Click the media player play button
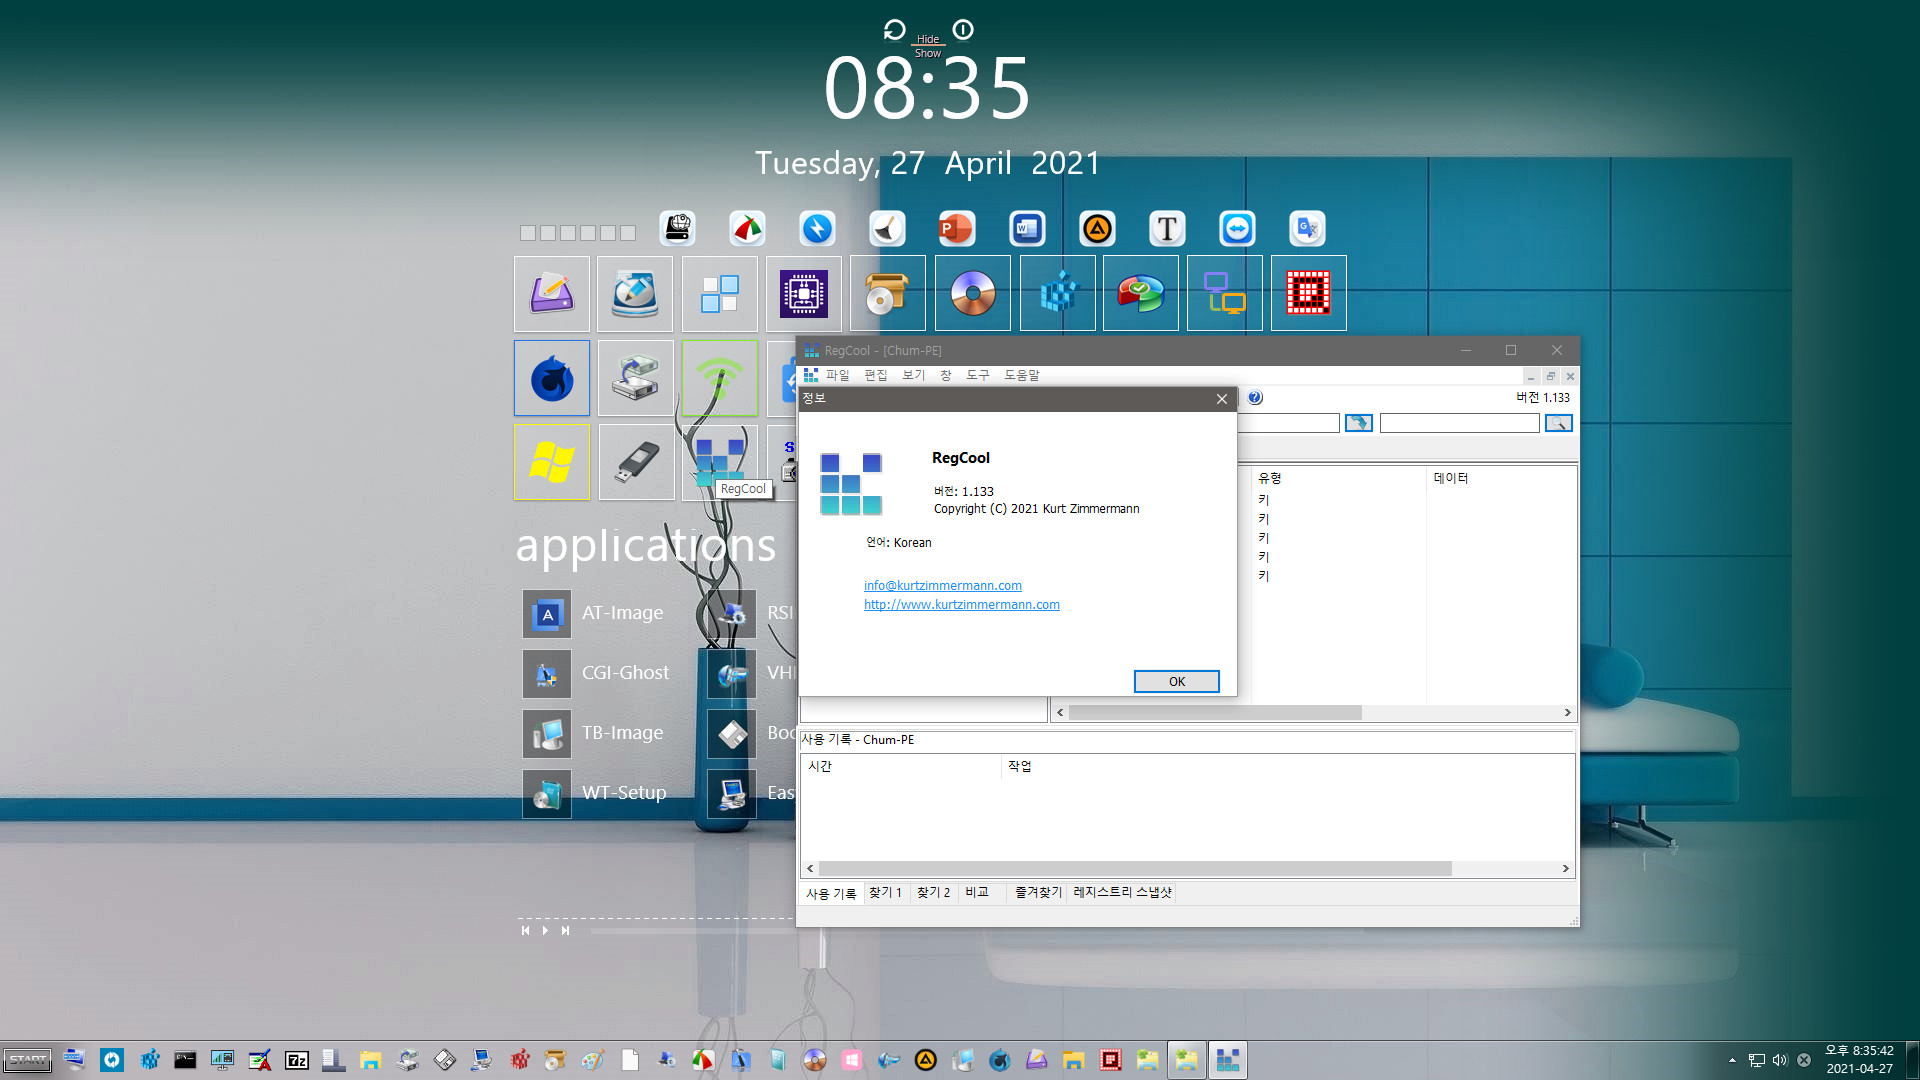The height and width of the screenshot is (1080, 1920). click(545, 930)
